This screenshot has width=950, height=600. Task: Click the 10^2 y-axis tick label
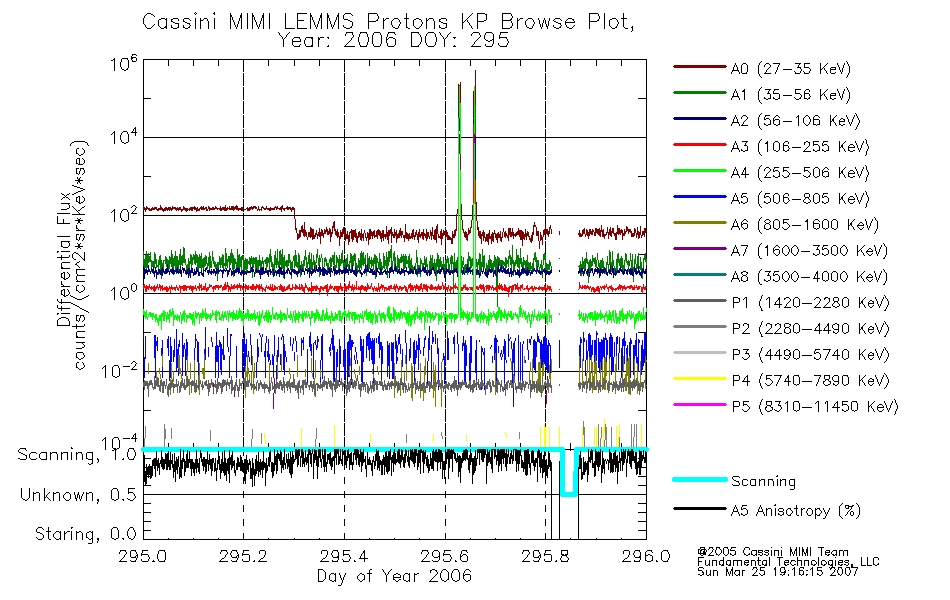click(124, 215)
